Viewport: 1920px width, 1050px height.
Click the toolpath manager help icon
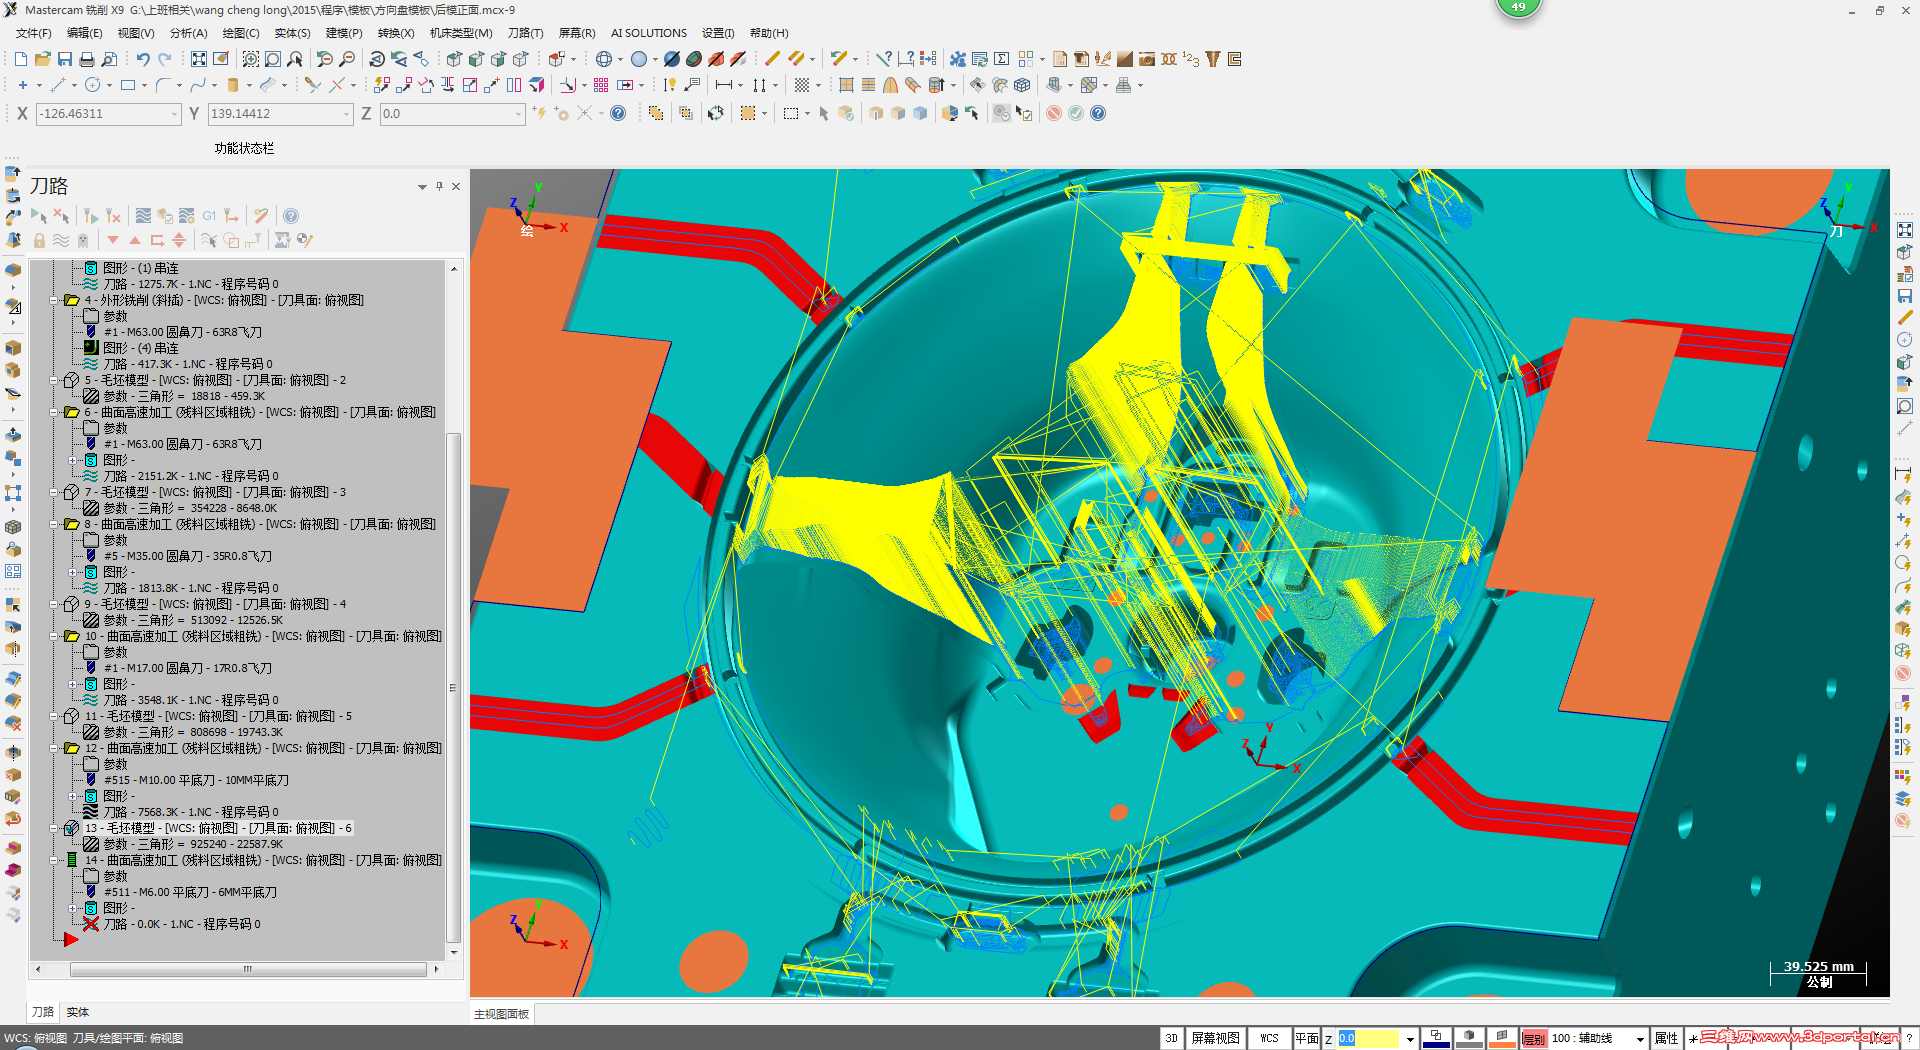[291, 216]
